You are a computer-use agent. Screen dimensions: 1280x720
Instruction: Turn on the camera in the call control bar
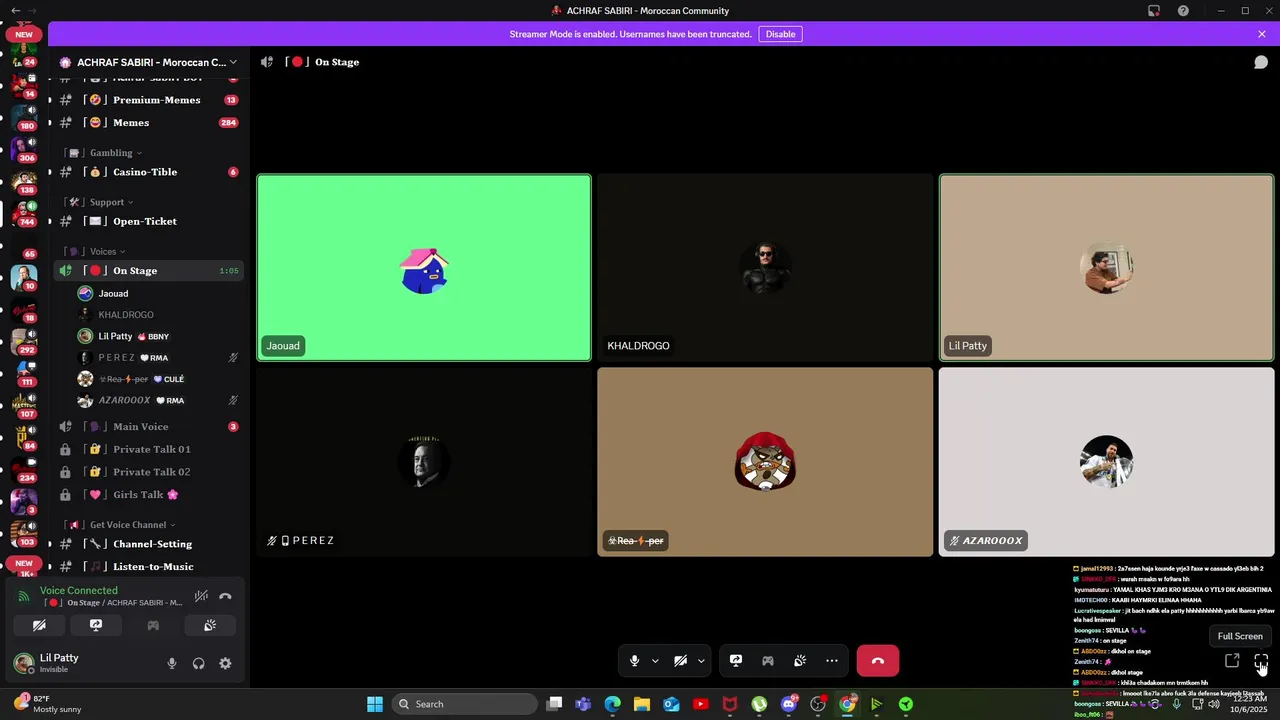pos(680,660)
